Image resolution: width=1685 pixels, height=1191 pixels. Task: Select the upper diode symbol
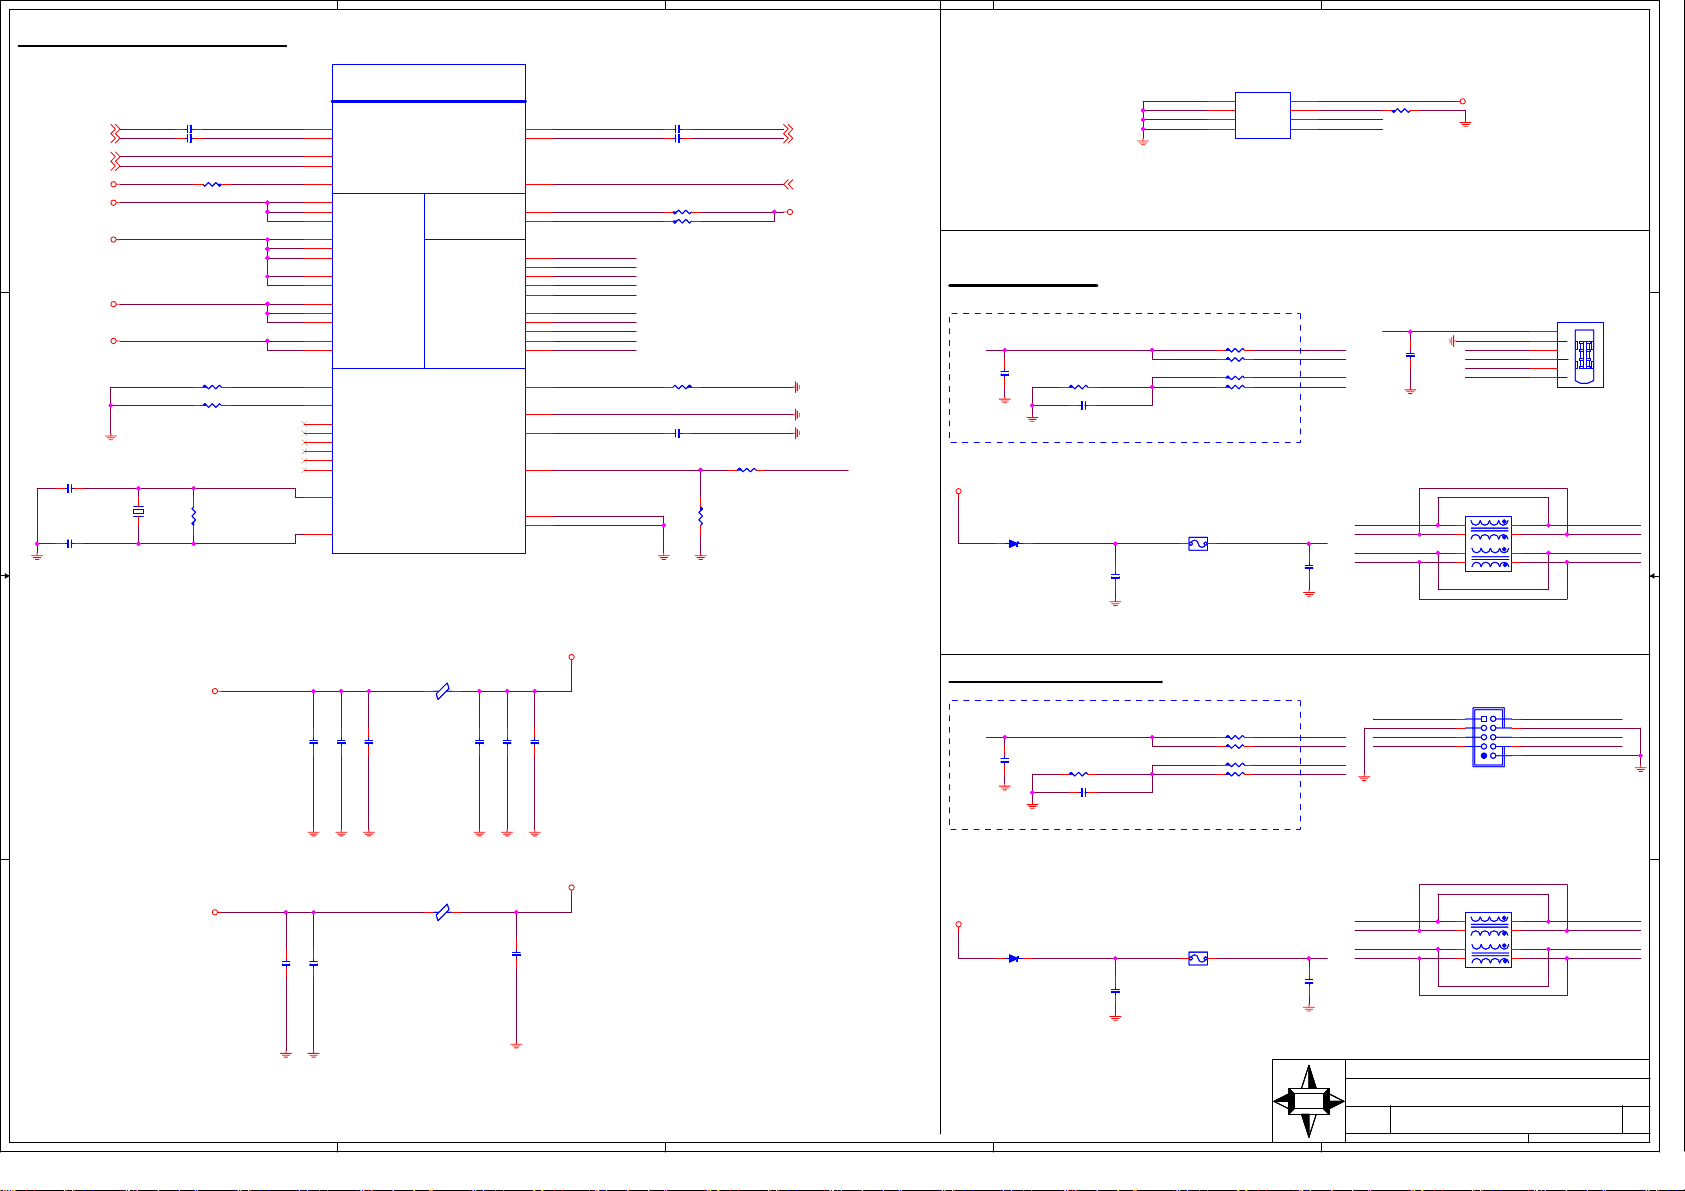tap(1014, 544)
